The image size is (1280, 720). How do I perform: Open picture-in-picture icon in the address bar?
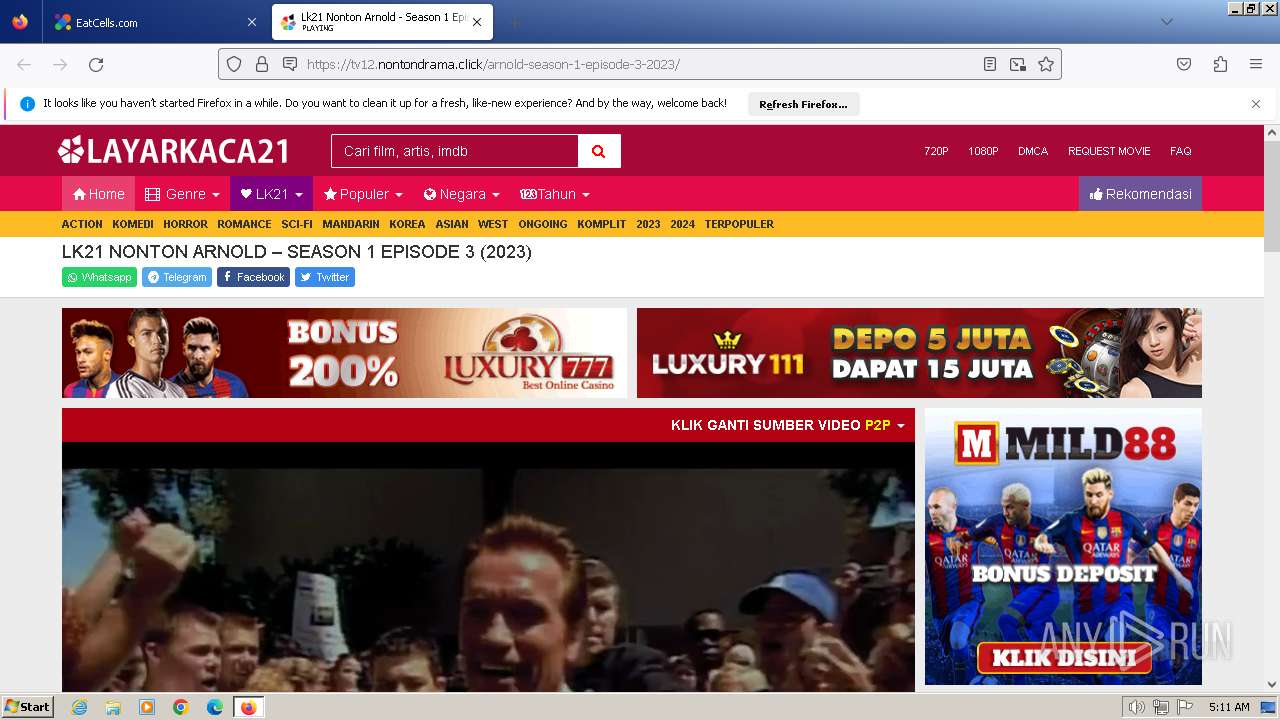1018,64
